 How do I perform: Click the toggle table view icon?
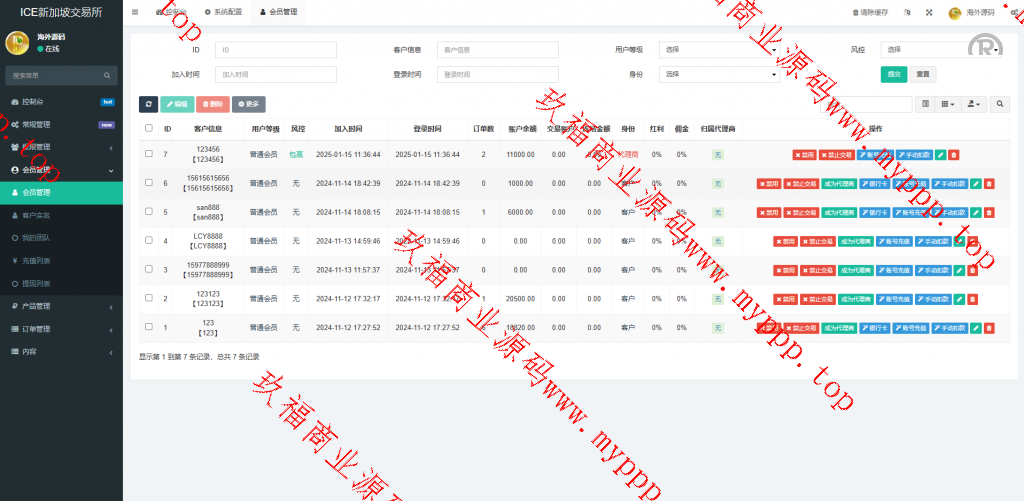(925, 104)
